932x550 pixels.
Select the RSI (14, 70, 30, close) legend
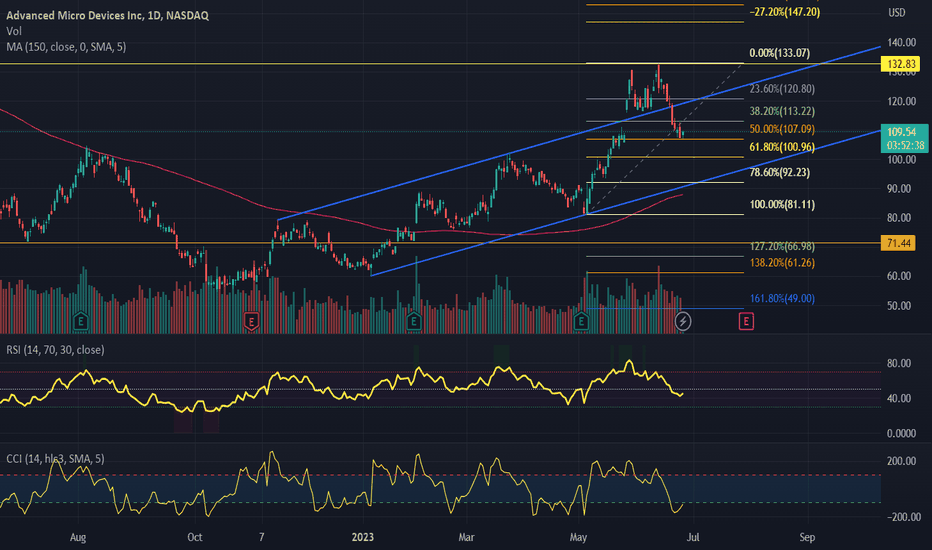55,350
